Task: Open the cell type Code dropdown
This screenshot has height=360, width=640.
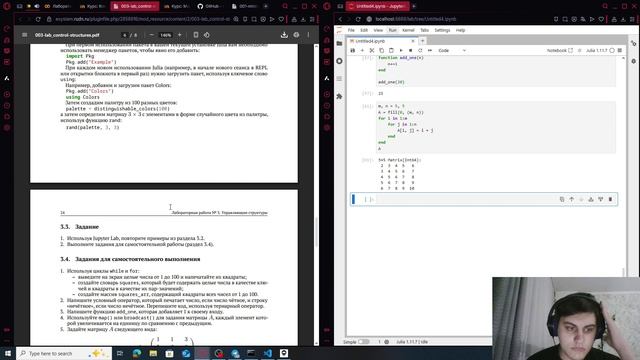Action: (452, 51)
